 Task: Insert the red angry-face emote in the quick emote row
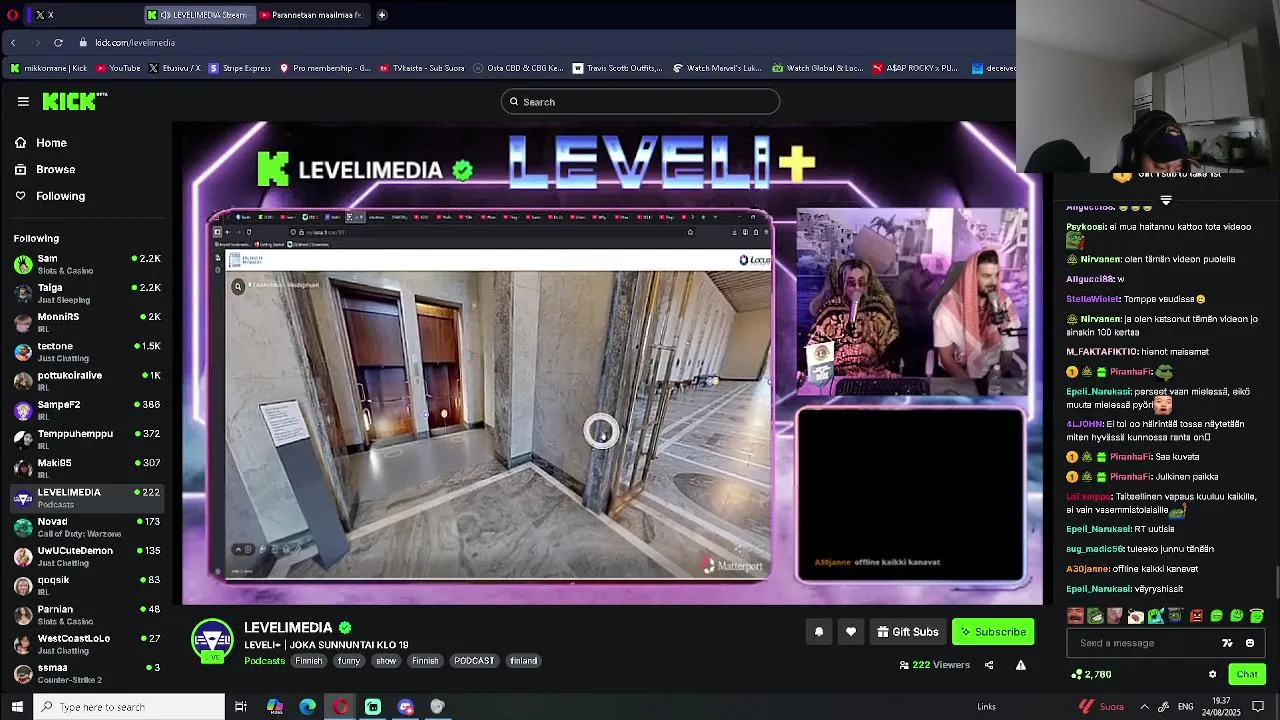(1196, 616)
